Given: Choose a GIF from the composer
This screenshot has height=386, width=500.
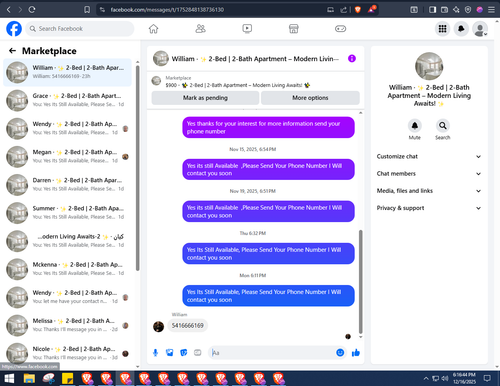Looking at the screenshot, I should [x=198, y=353].
